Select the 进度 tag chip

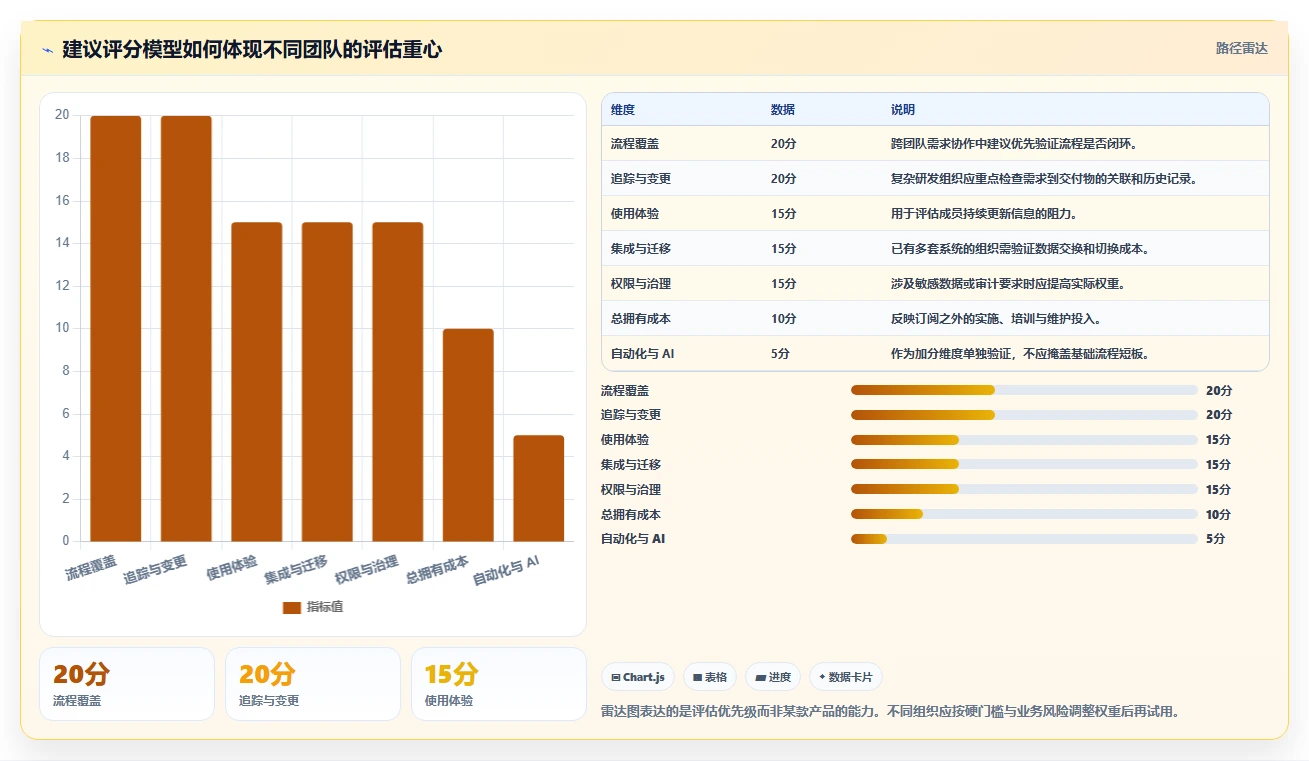773,677
